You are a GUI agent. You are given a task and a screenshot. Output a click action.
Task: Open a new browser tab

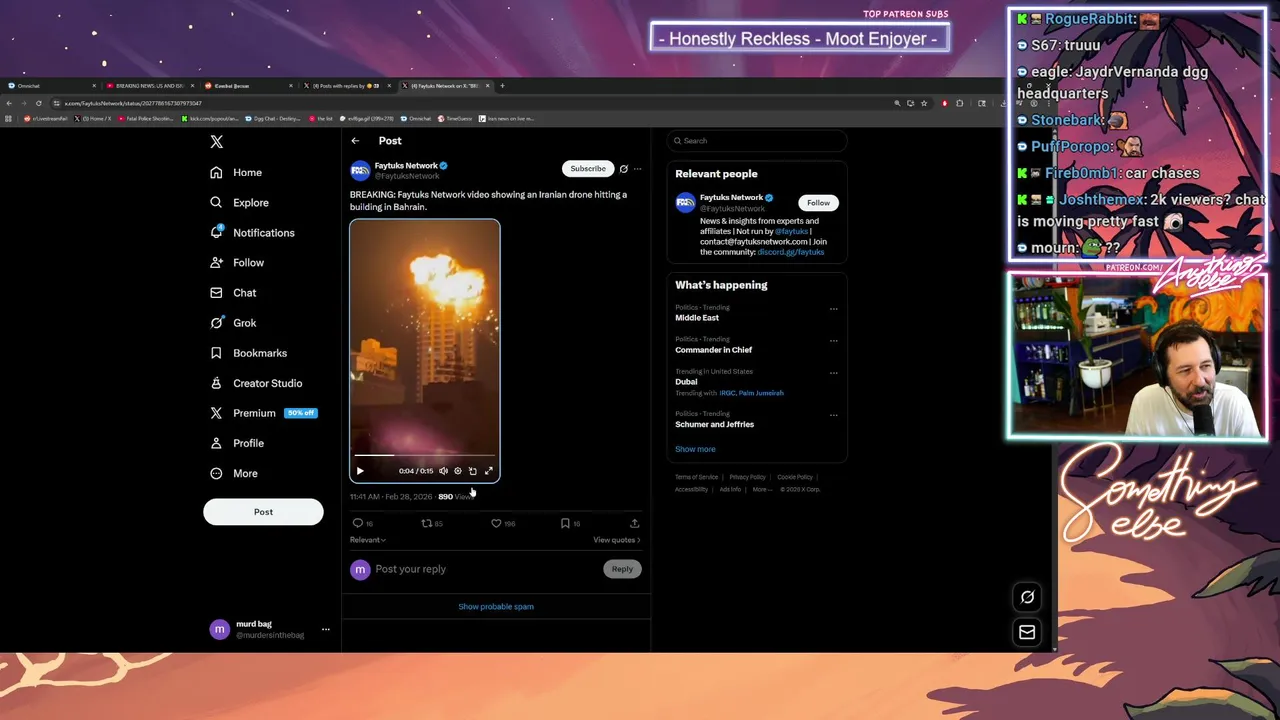click(502, 86)
